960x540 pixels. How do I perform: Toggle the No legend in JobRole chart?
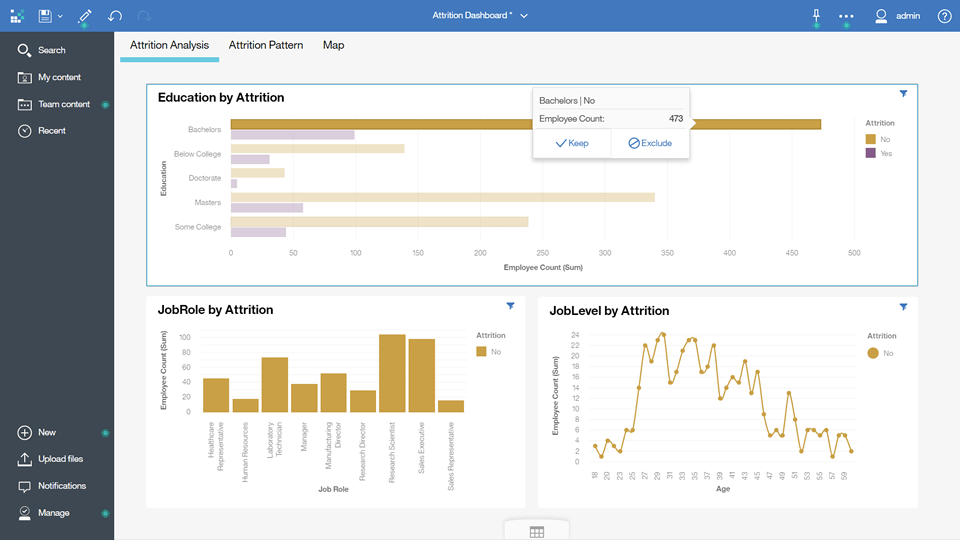[490, 352]
